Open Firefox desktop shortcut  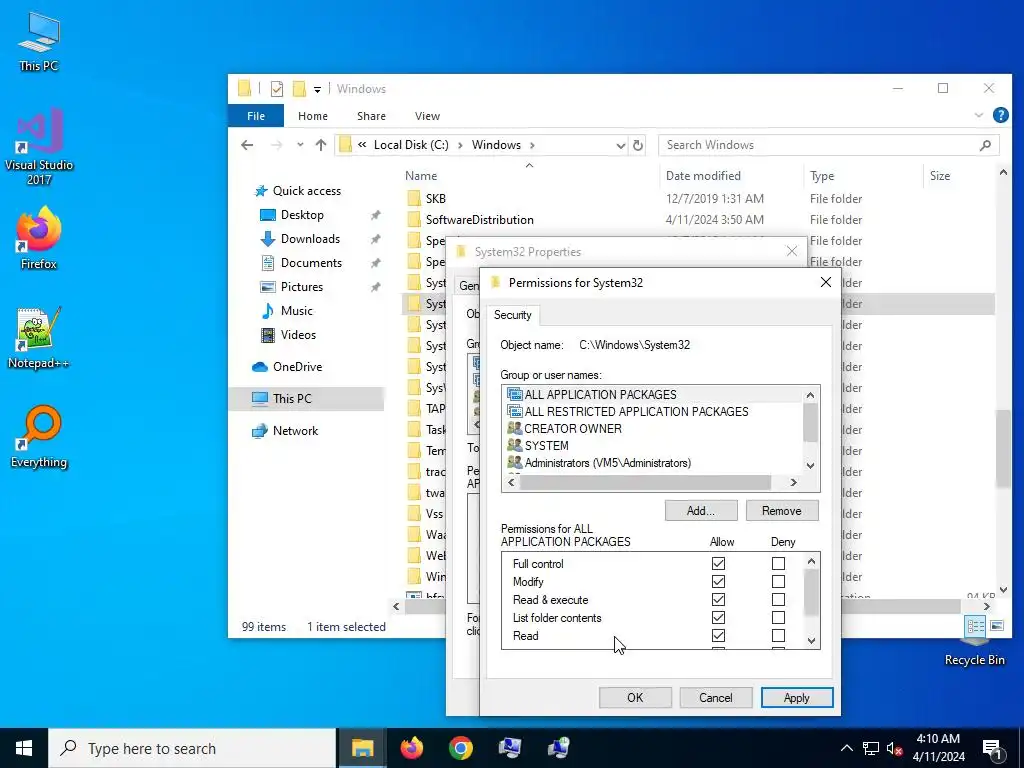(x=39, y=238)
